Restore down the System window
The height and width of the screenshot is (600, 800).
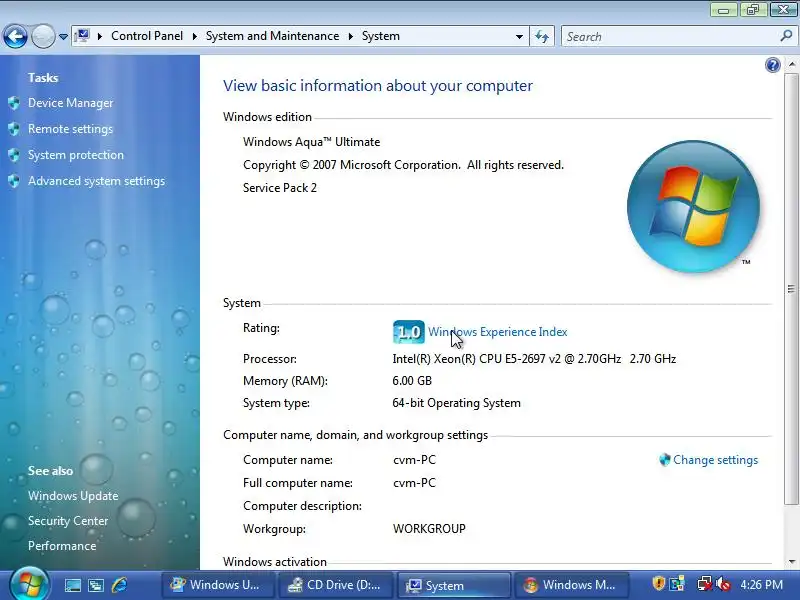(753, 9)
